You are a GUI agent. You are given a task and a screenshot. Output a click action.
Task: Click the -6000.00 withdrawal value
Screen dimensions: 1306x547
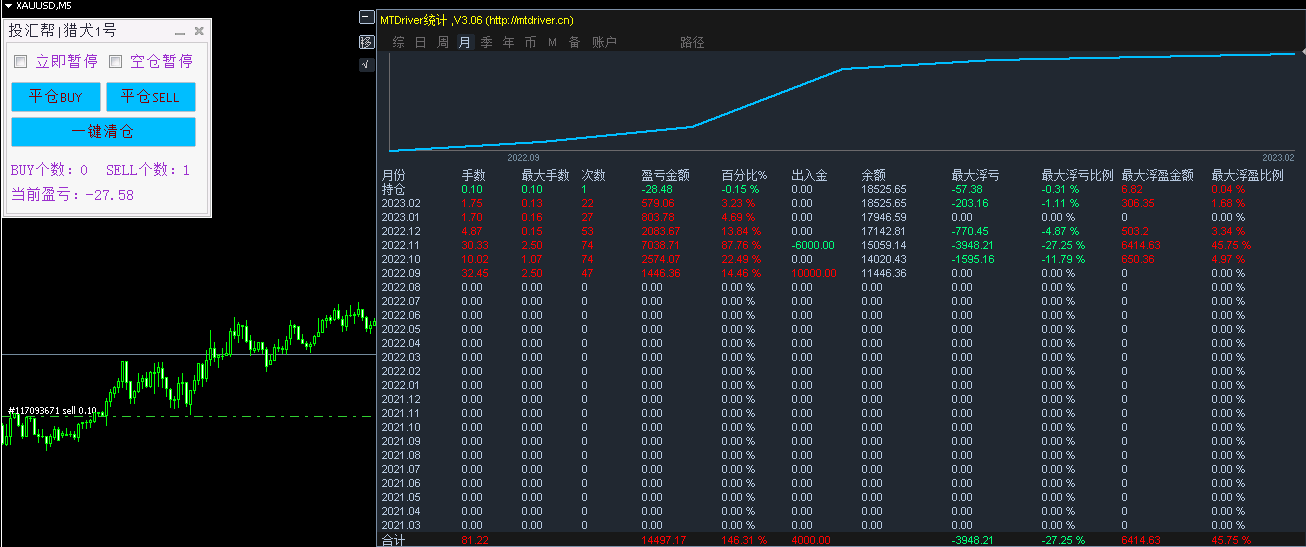[813, 245]
